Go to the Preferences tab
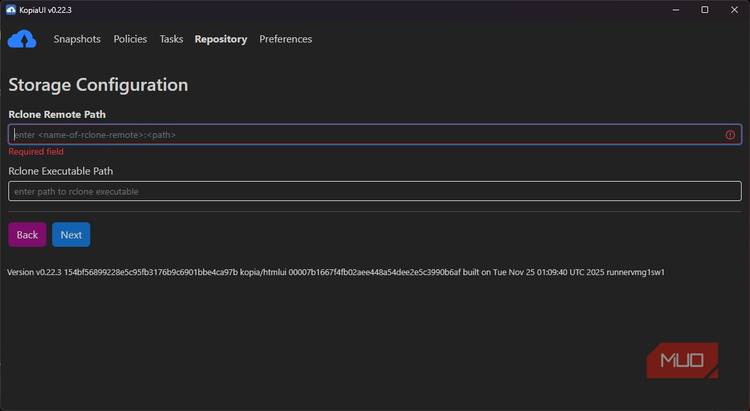The width and height of the screenshot is (750, 411). point(286,39)
